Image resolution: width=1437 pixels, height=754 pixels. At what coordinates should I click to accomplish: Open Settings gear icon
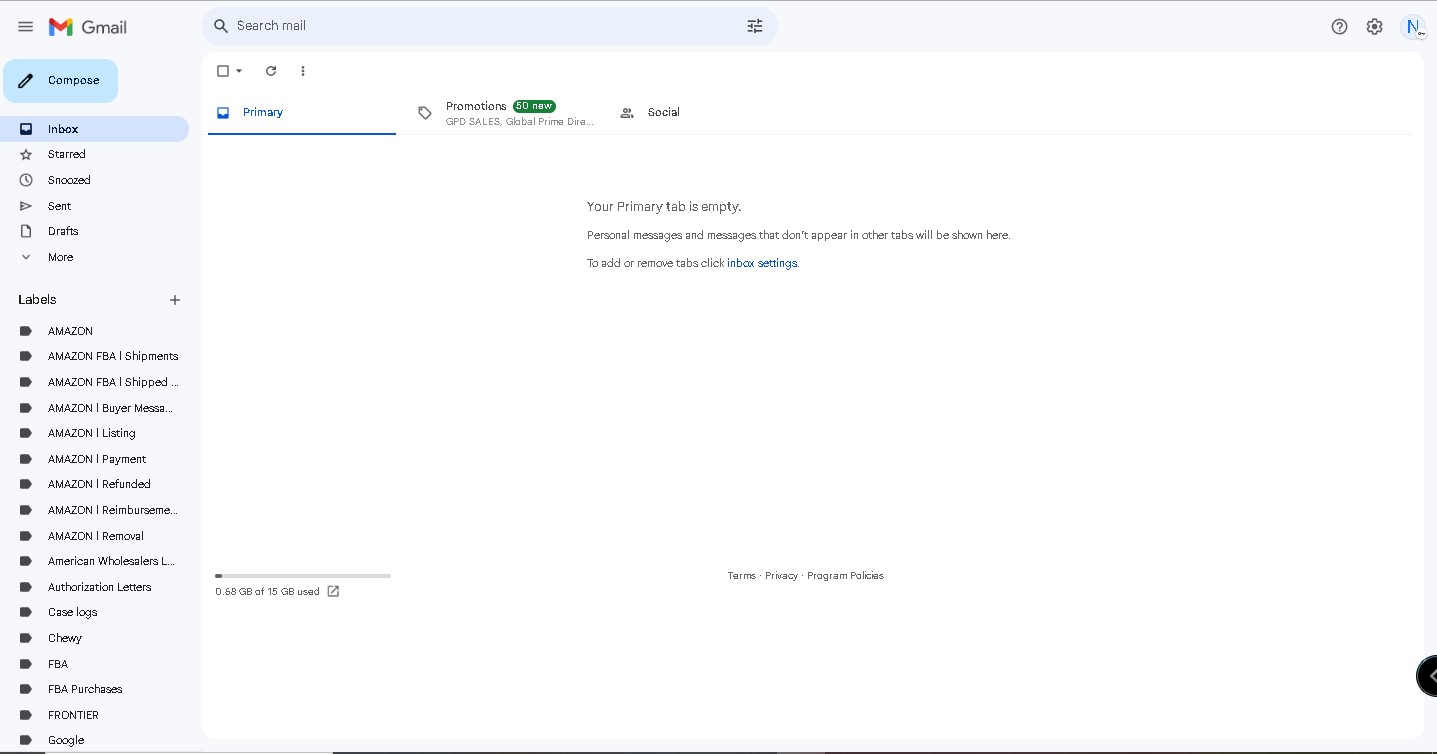click(1375, 27)
